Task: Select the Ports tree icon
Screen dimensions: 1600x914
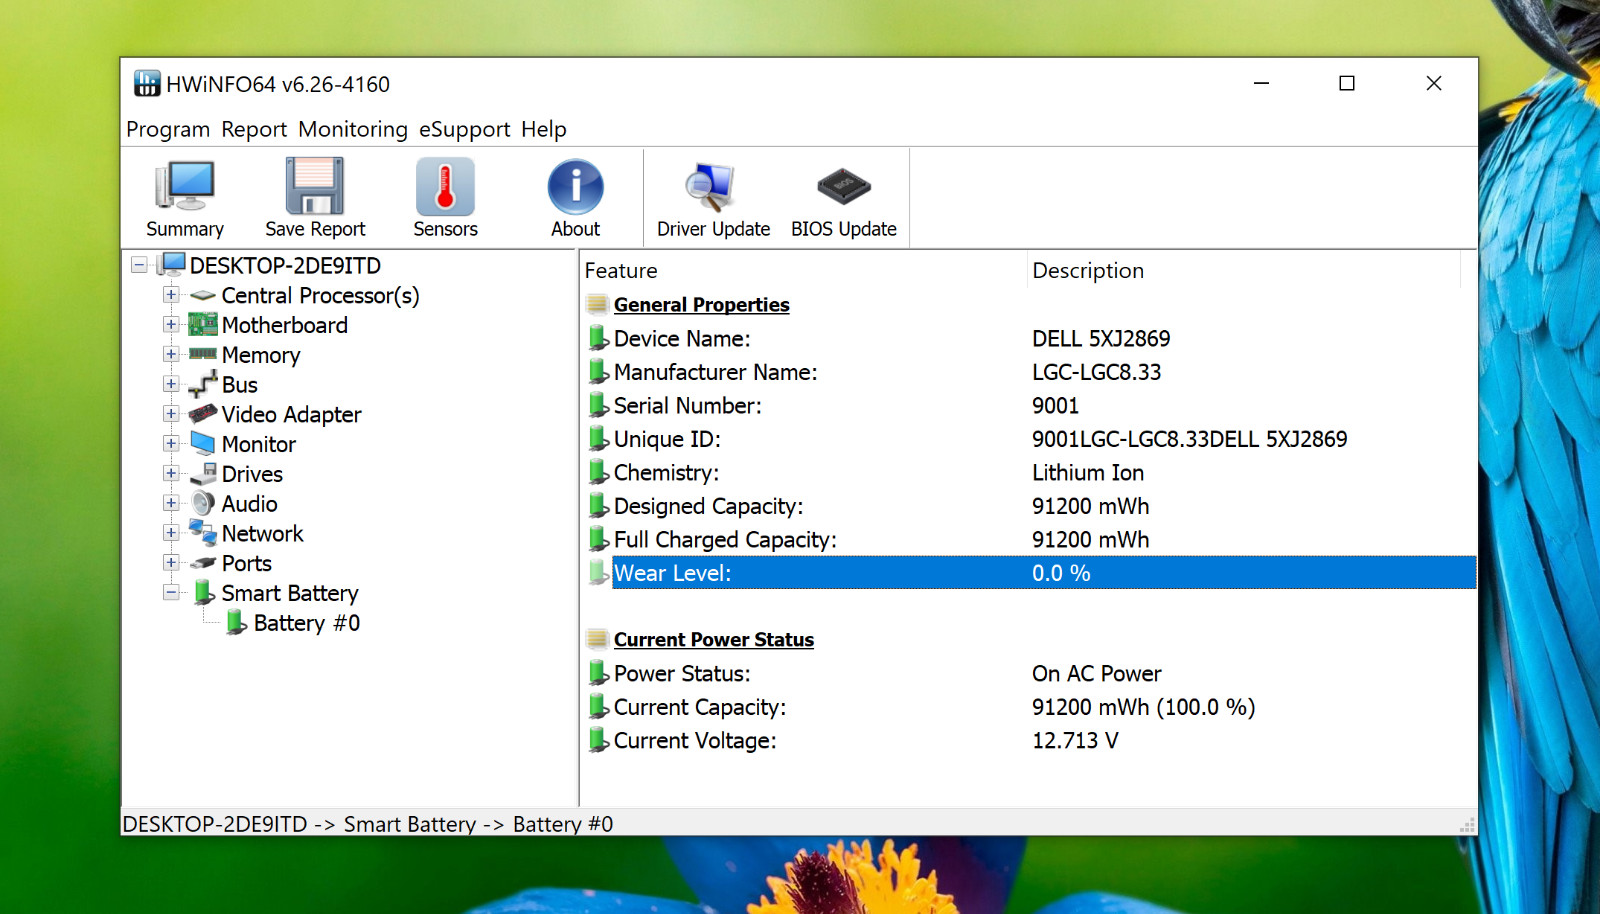Action: point(203,563)
